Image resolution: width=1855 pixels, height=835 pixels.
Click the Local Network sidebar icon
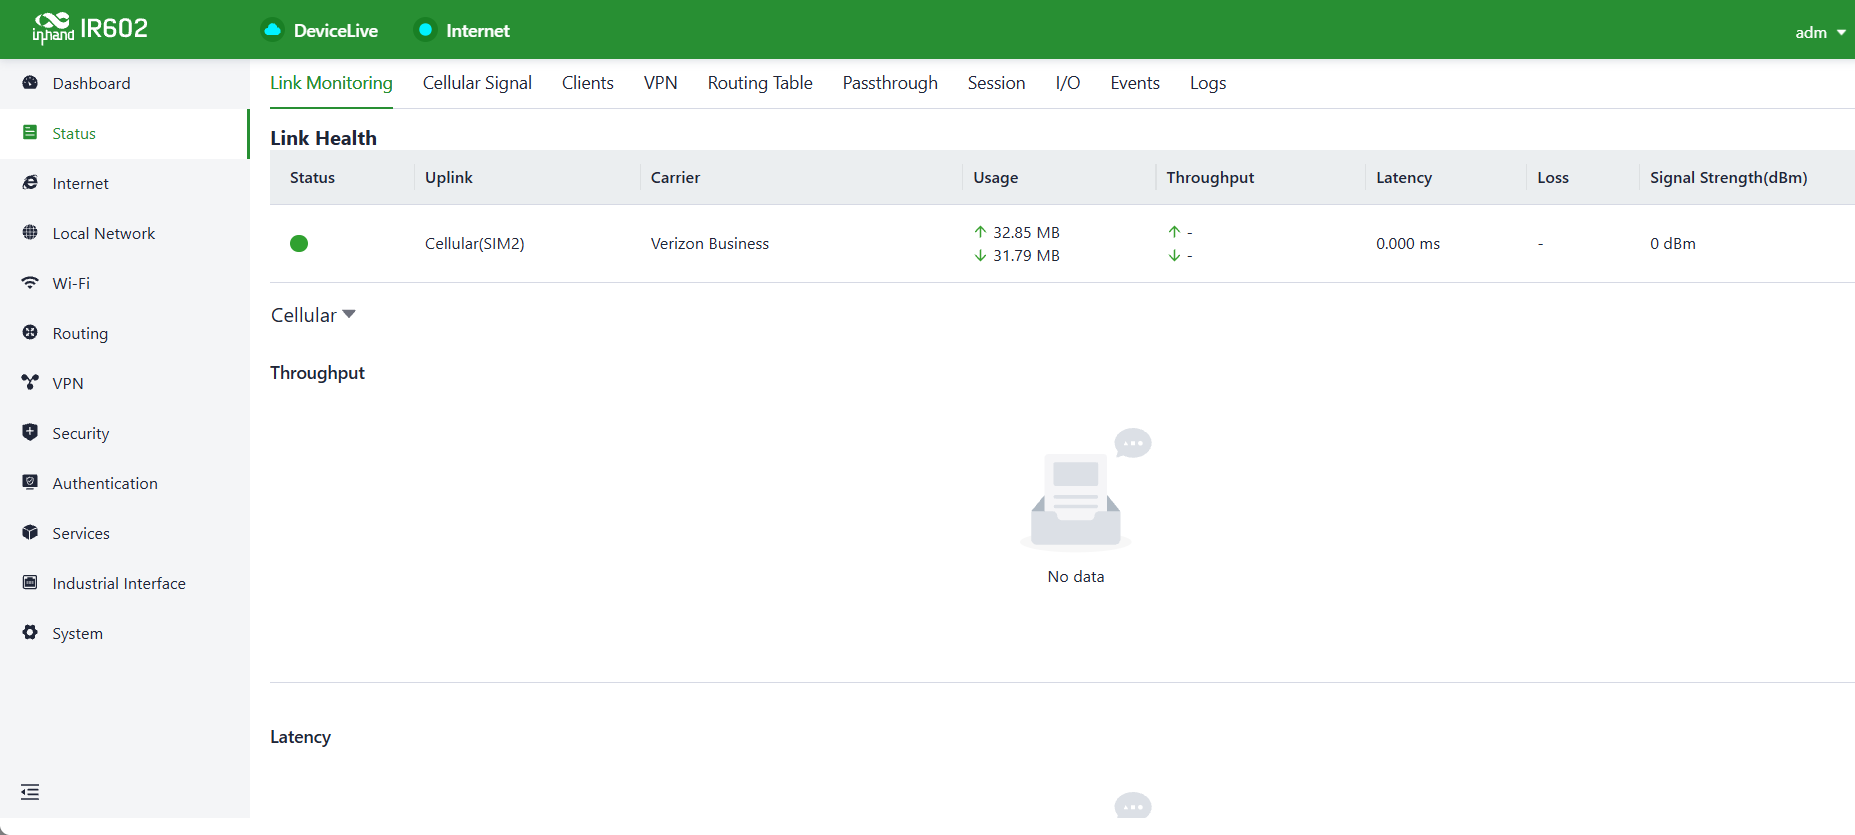30,233
